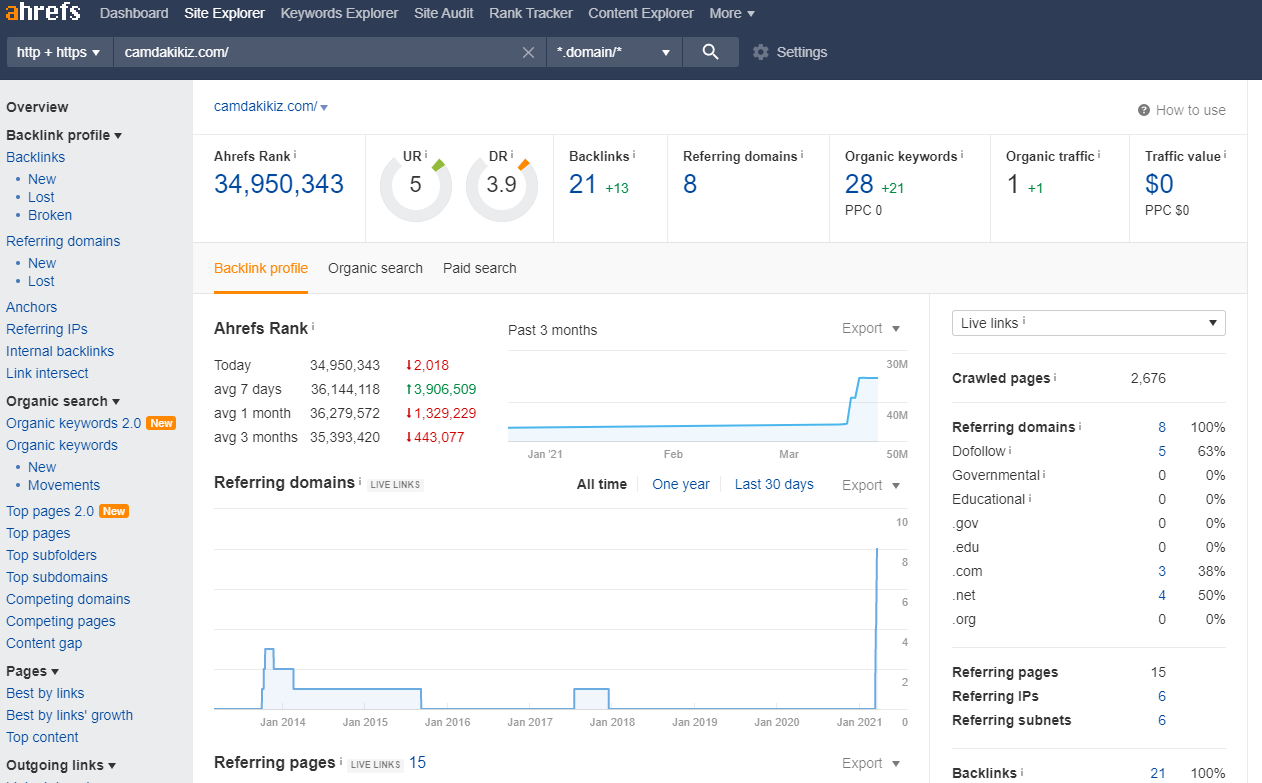The image size is (1262, 783).
Task: Switch to the Organic search tab
Action: pyautogui.click(x=375, y=268)
